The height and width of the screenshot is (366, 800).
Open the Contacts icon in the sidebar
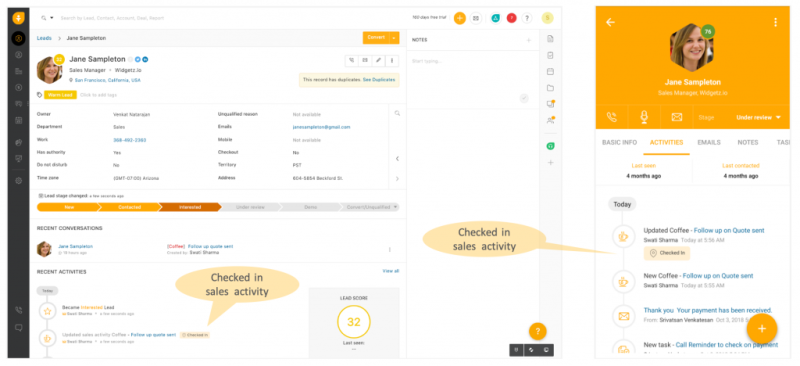(x=18, y=55)
